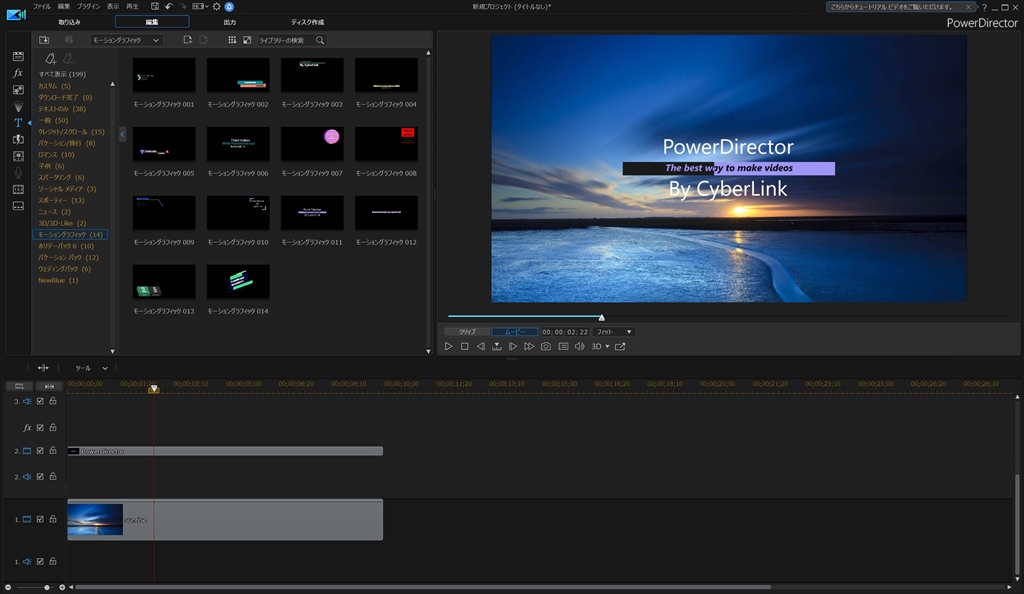This screenshot has width=1024, height=594.
Task: Open the フィット preview zoom dropdown
Action: point(614,332)
